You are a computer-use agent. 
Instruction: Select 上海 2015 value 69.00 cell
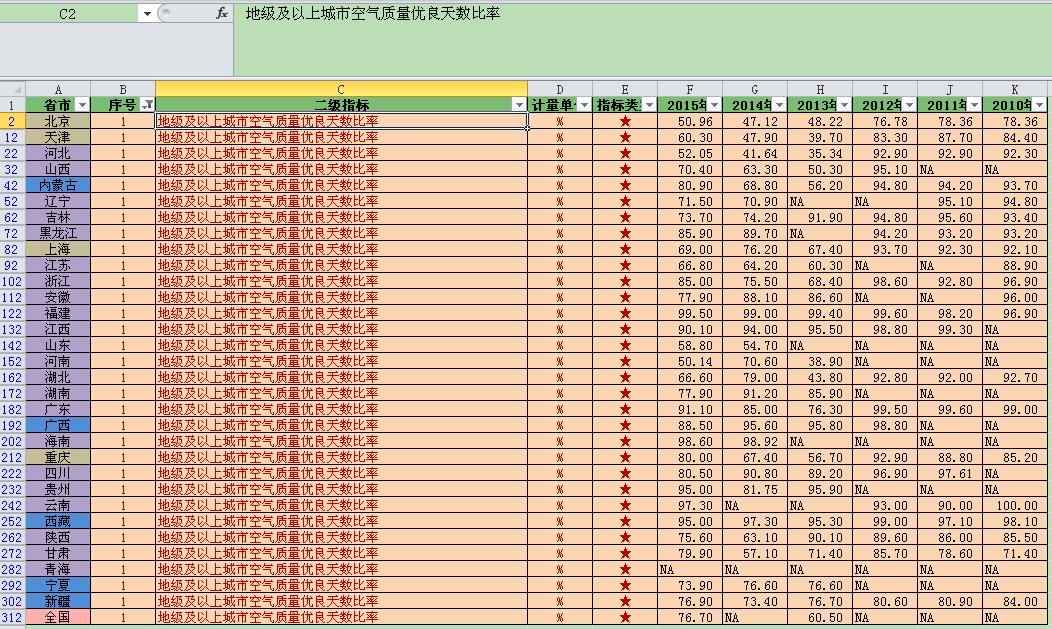coord(690,249)
